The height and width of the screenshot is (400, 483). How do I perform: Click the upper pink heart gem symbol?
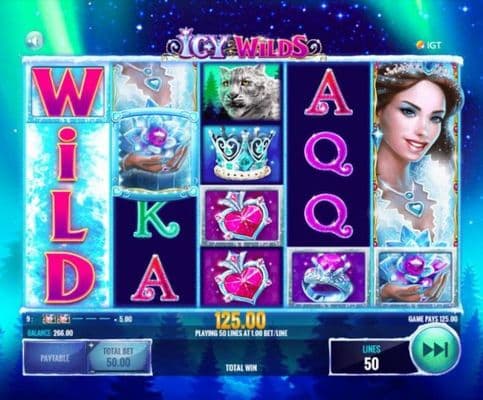pos(242,216)
